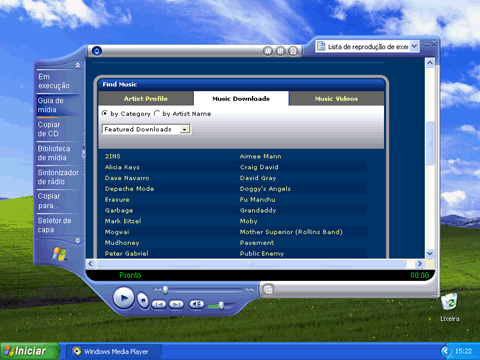Open the Peter Gabriel artist link

click(126, 253)
